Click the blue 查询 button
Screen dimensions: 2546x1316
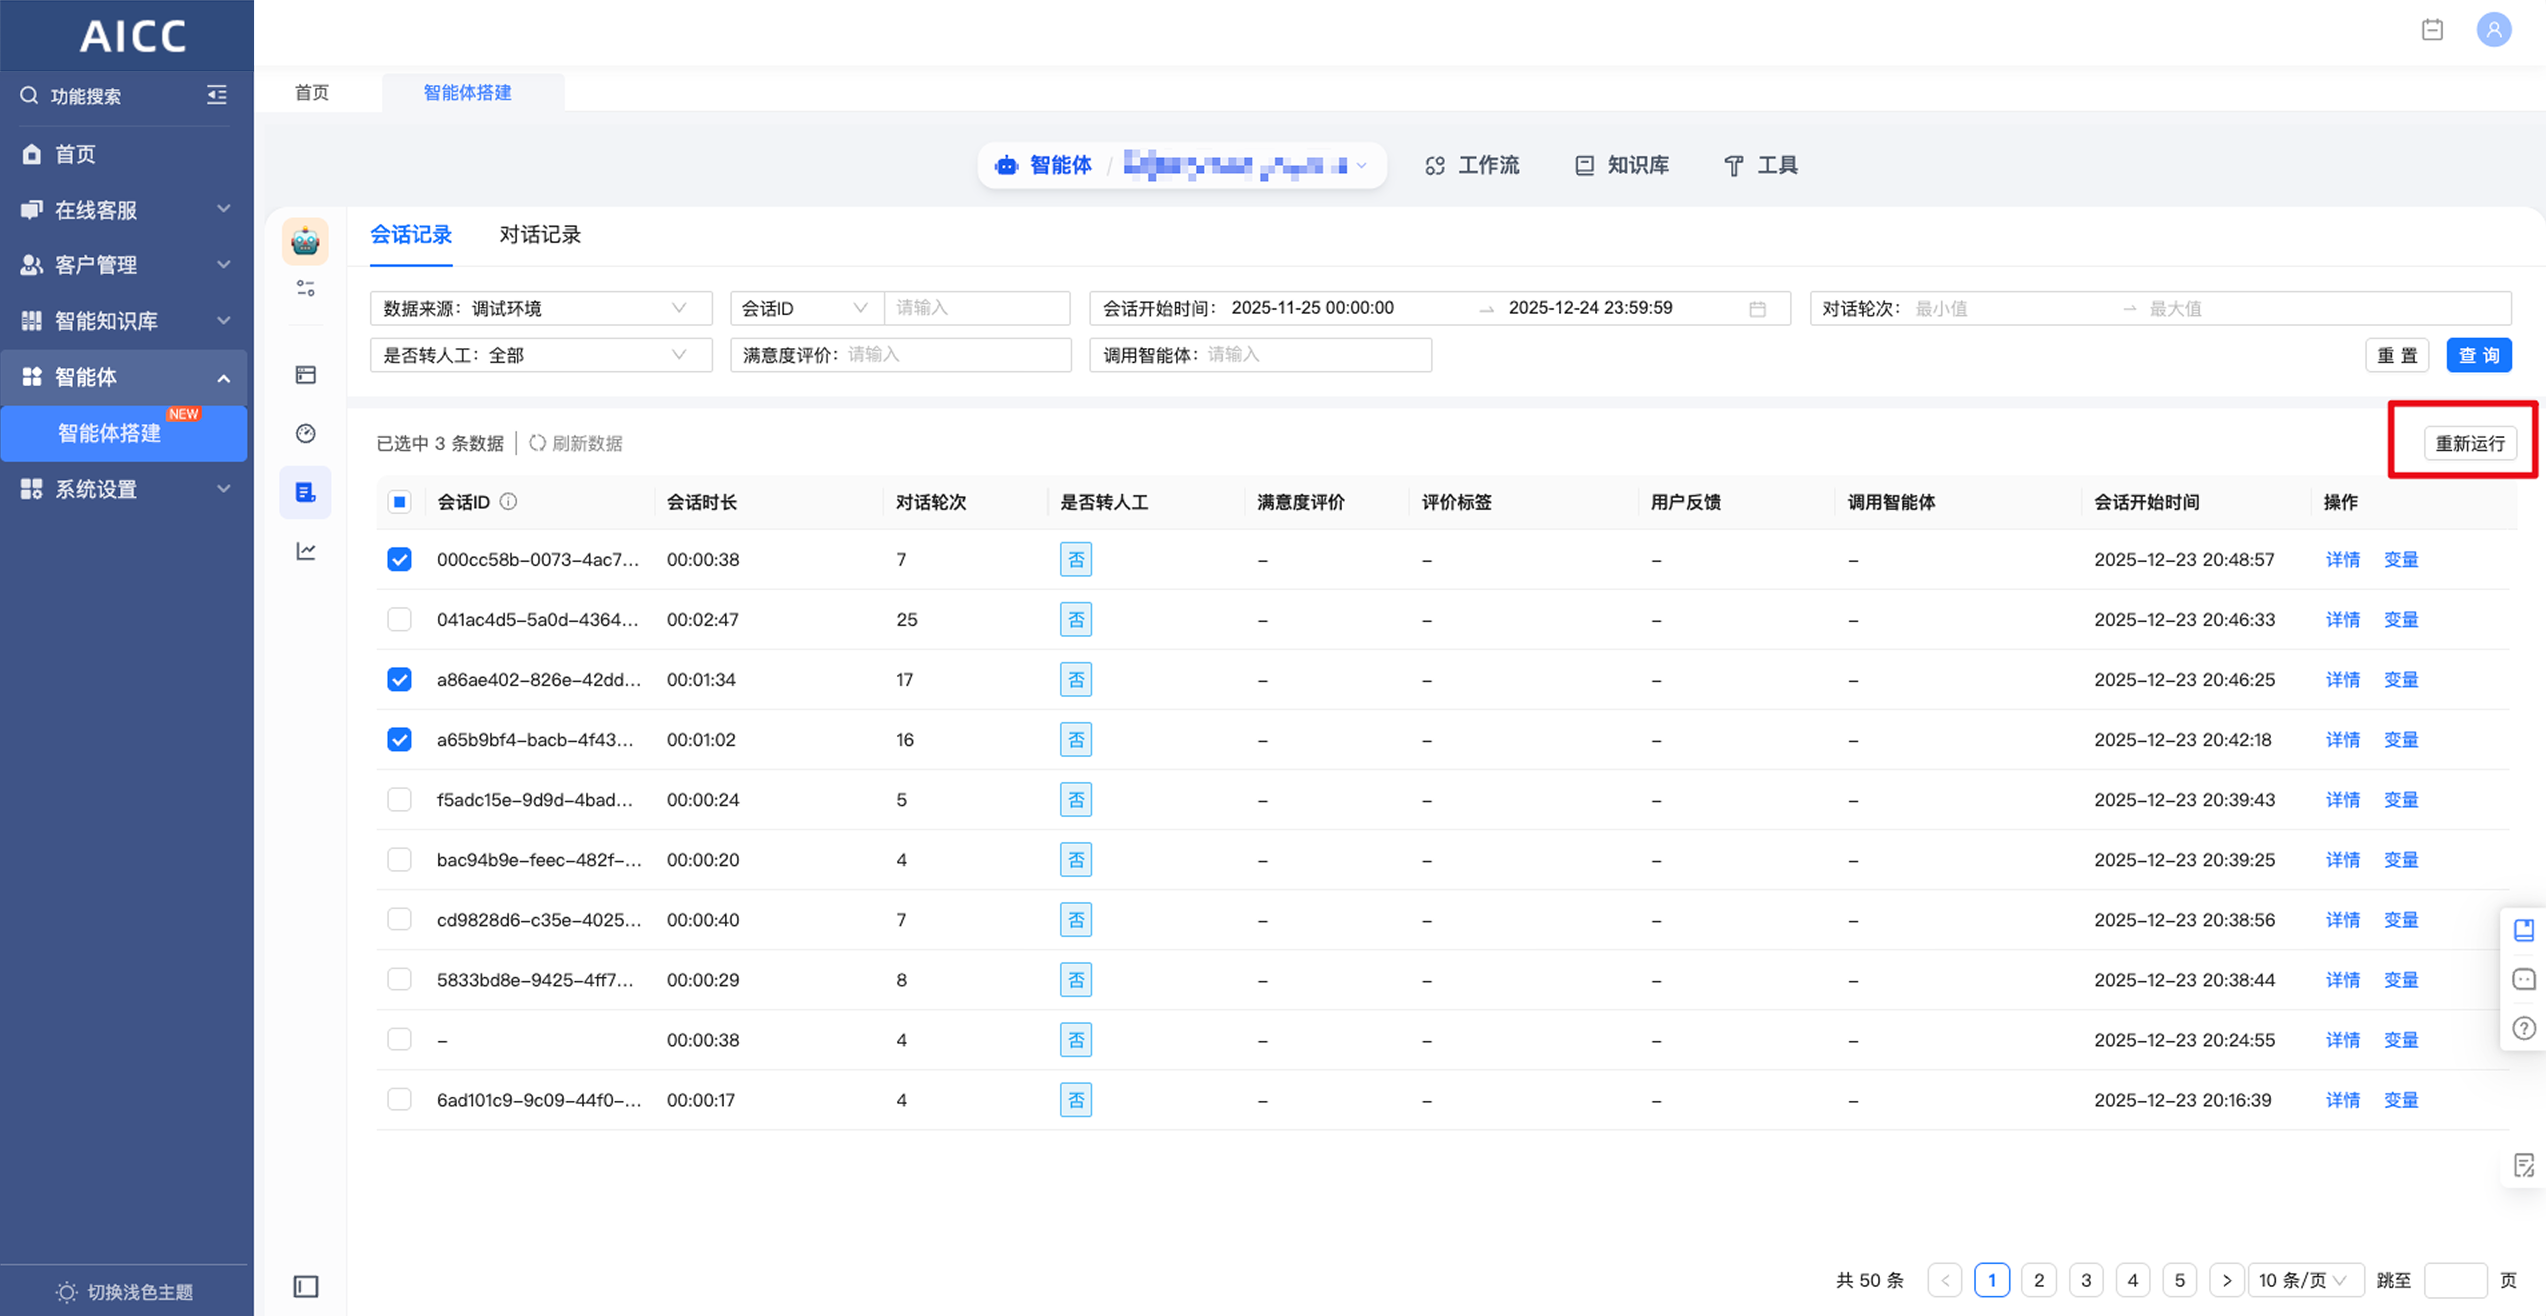click(x=2478, y=355)
